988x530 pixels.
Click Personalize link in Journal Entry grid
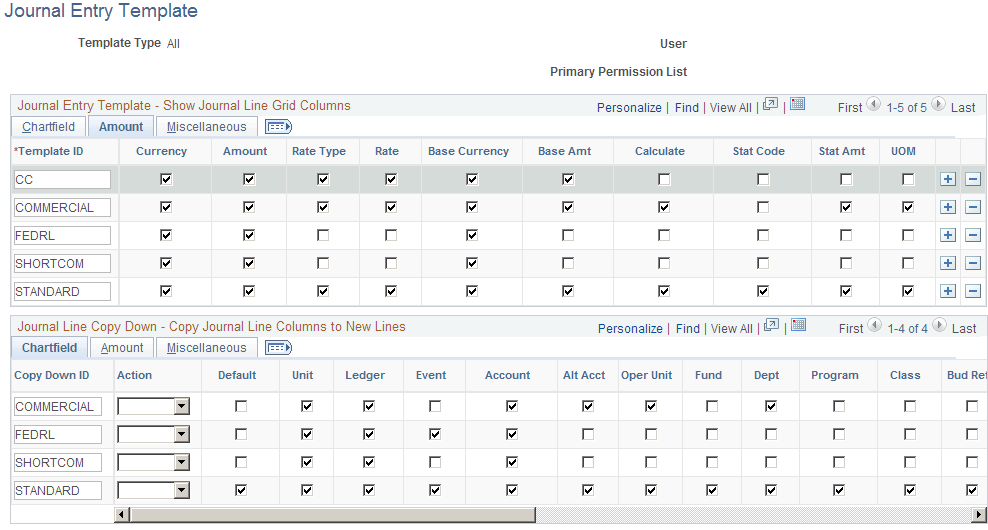629,108
